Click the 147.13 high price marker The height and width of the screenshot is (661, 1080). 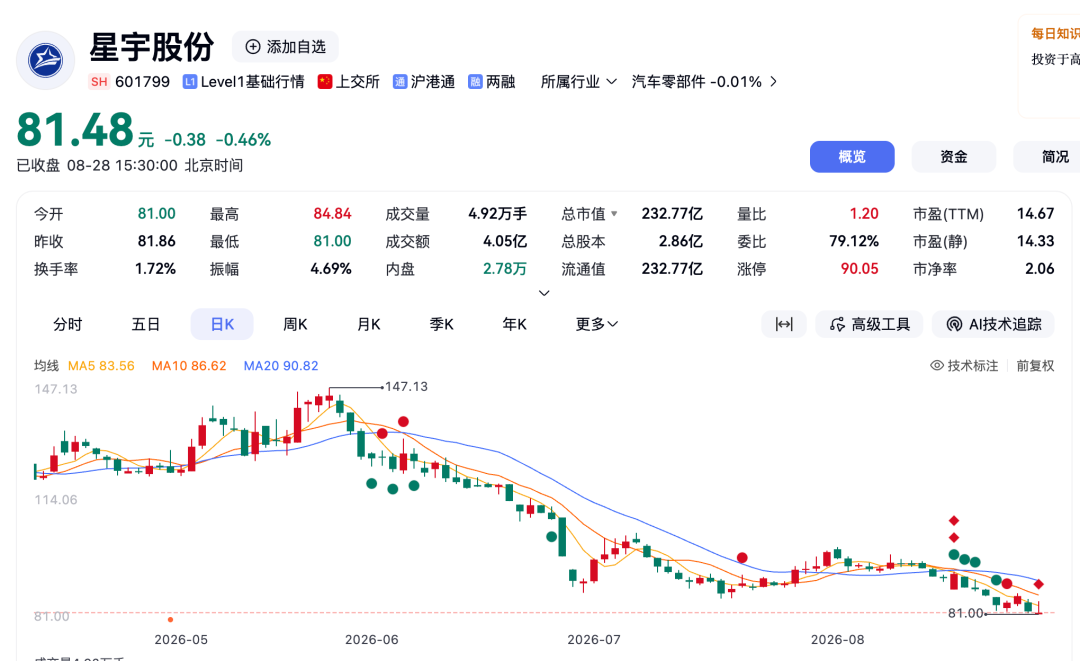[x=406, y=387]
